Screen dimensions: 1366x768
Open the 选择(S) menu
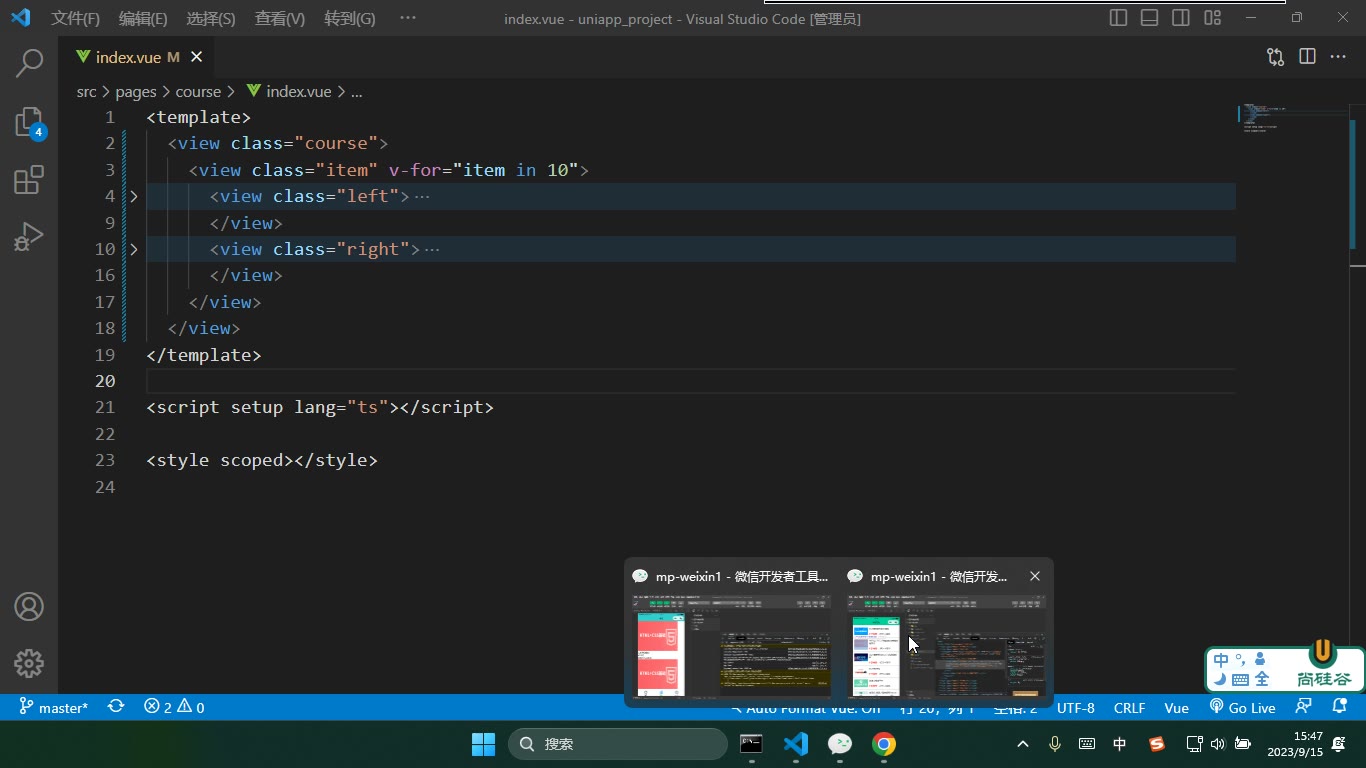pyautogui.click(x=211, y=18)
